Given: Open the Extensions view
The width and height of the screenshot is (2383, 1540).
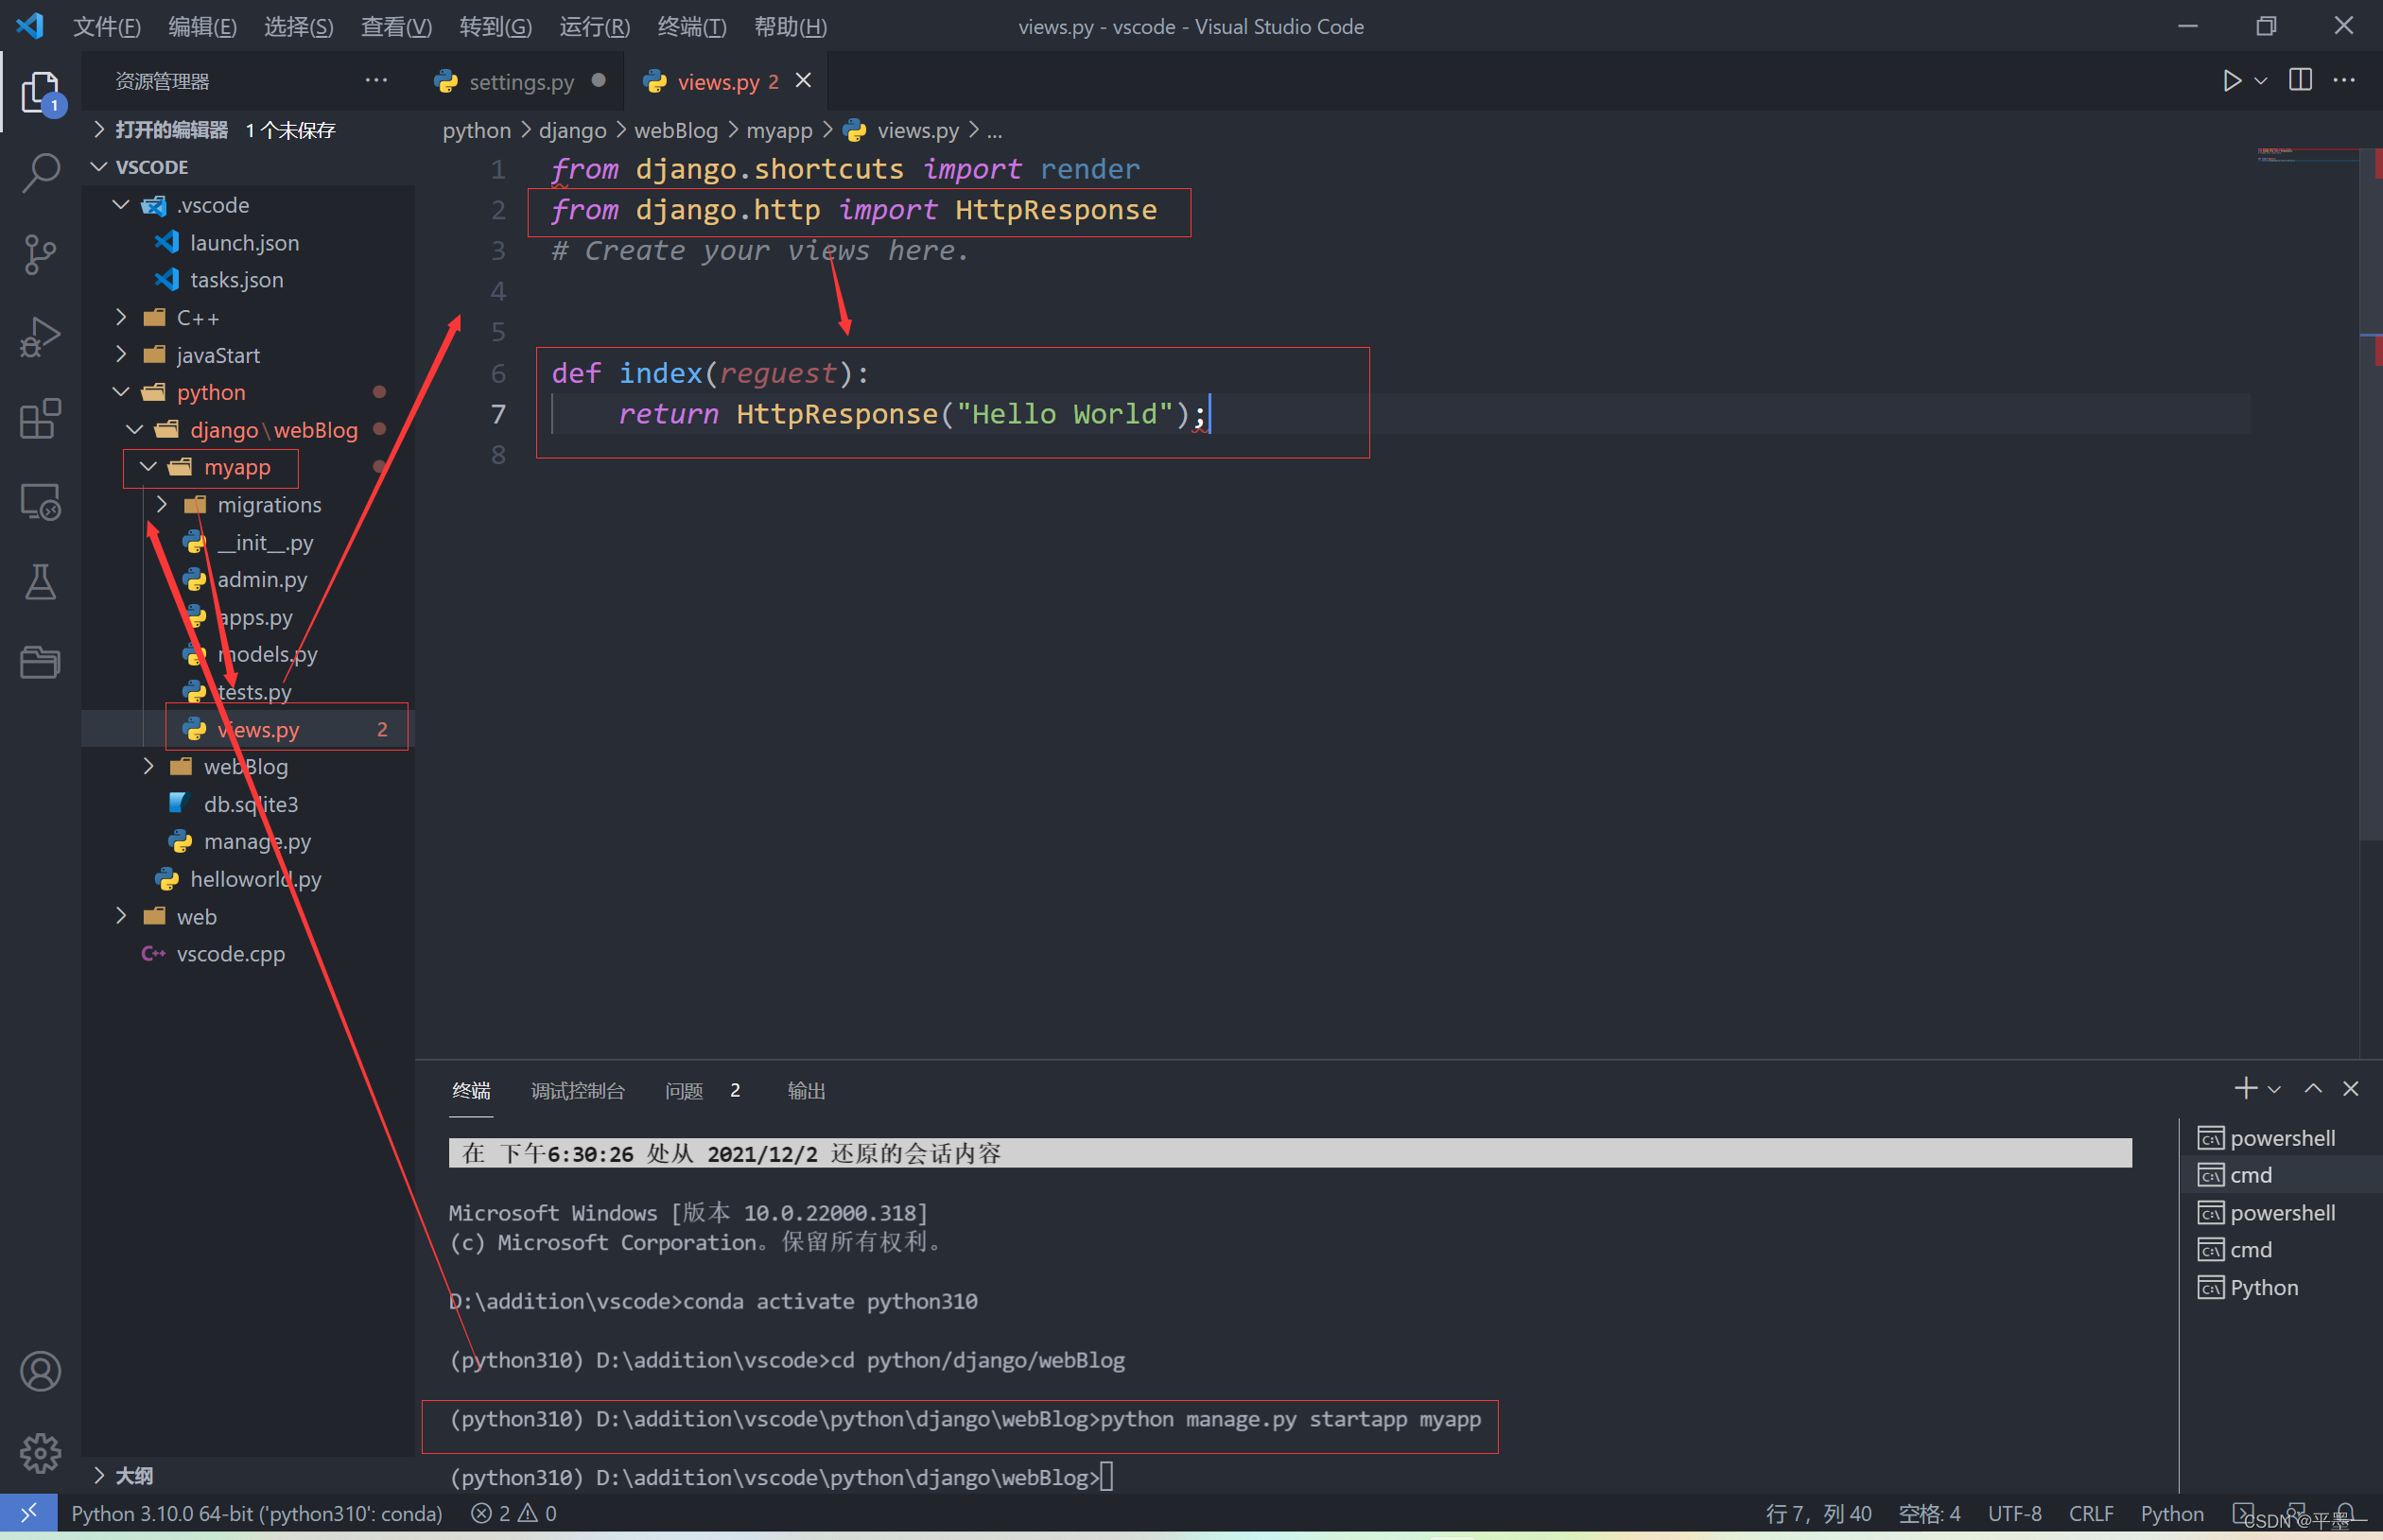Looking at the screenshot, I should (x=40, y=418).
